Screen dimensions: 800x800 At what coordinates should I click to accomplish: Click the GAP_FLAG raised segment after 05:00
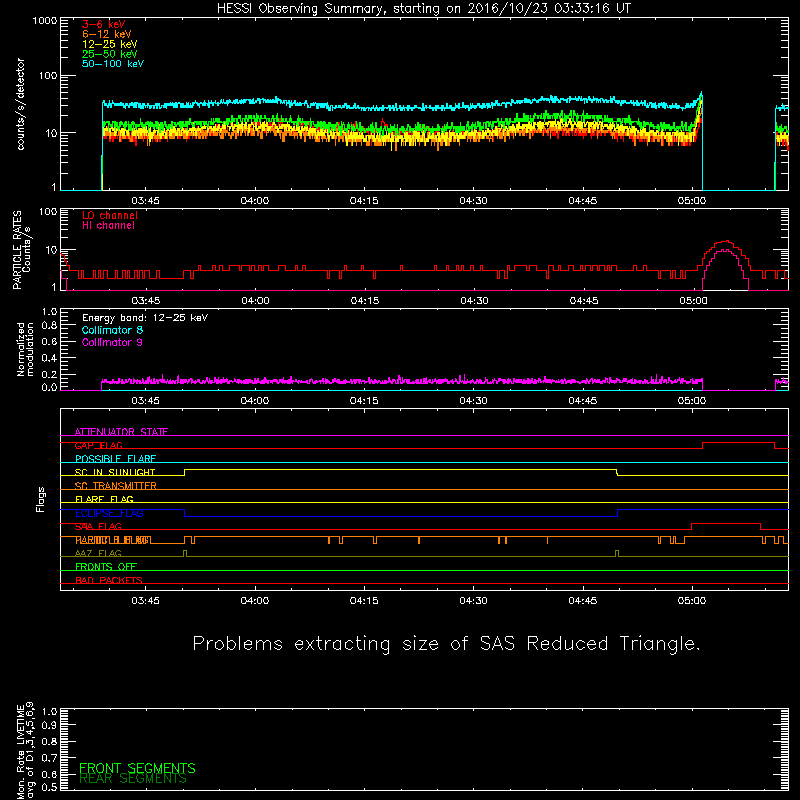pyautogui.click(x=738, y=443)
